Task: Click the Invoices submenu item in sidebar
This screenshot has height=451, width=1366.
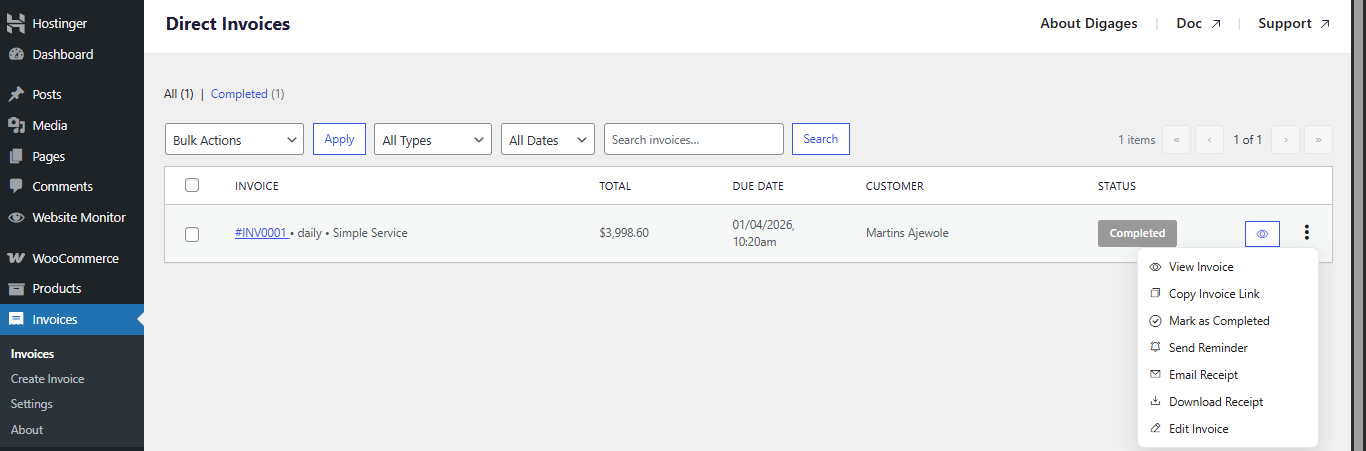Action: tap(32, 354)
